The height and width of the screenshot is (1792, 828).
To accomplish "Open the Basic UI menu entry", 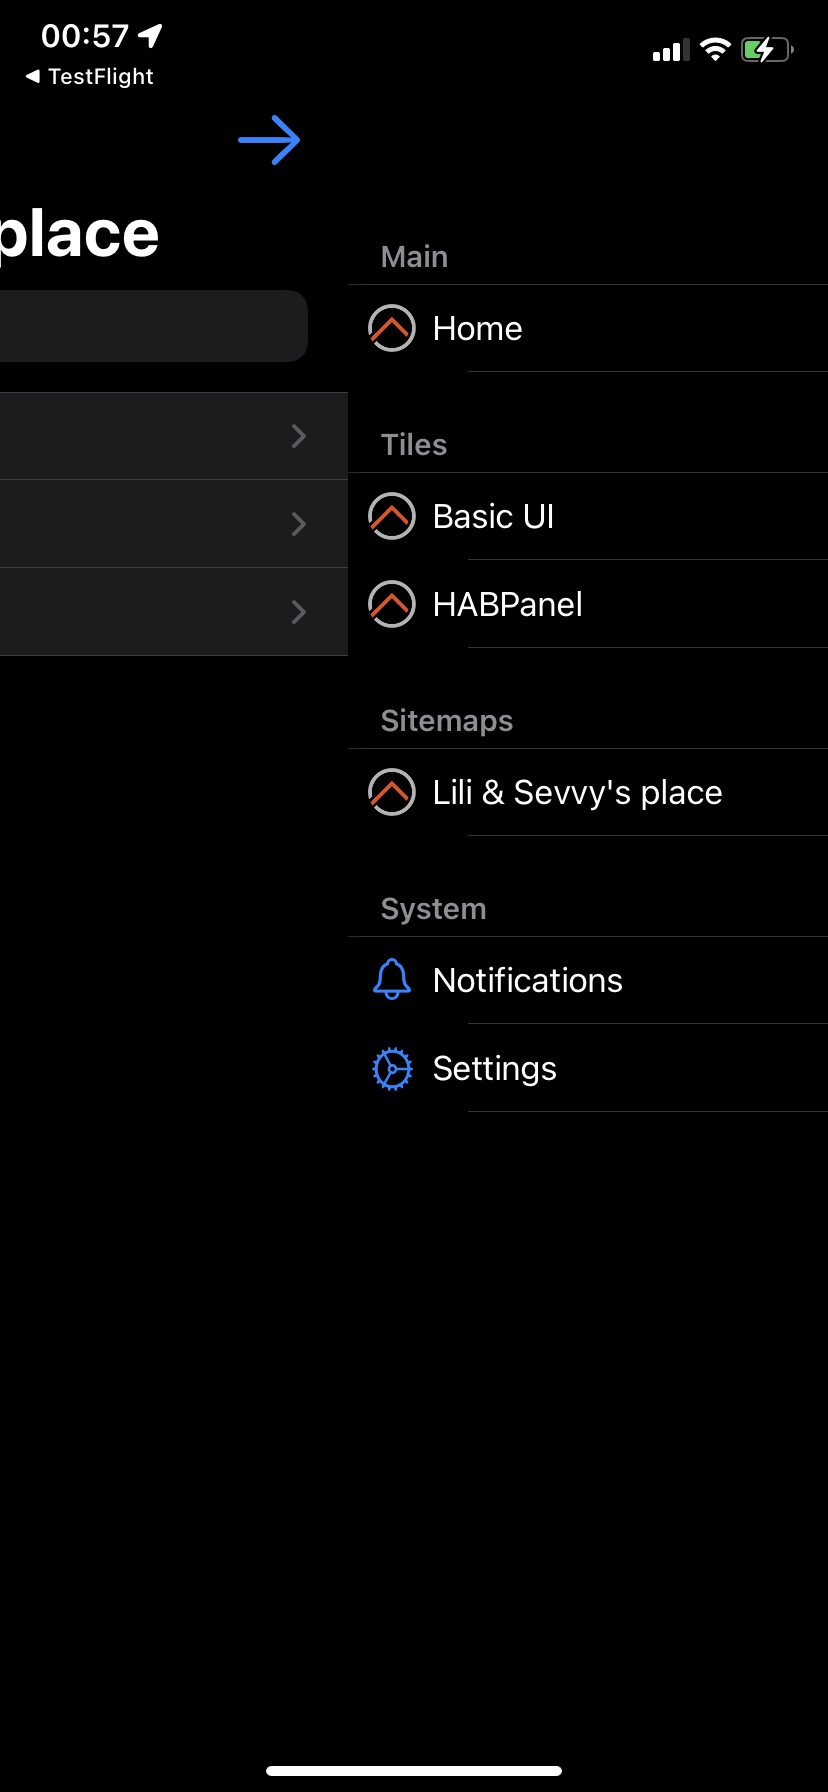I will (x=494, y=516).
